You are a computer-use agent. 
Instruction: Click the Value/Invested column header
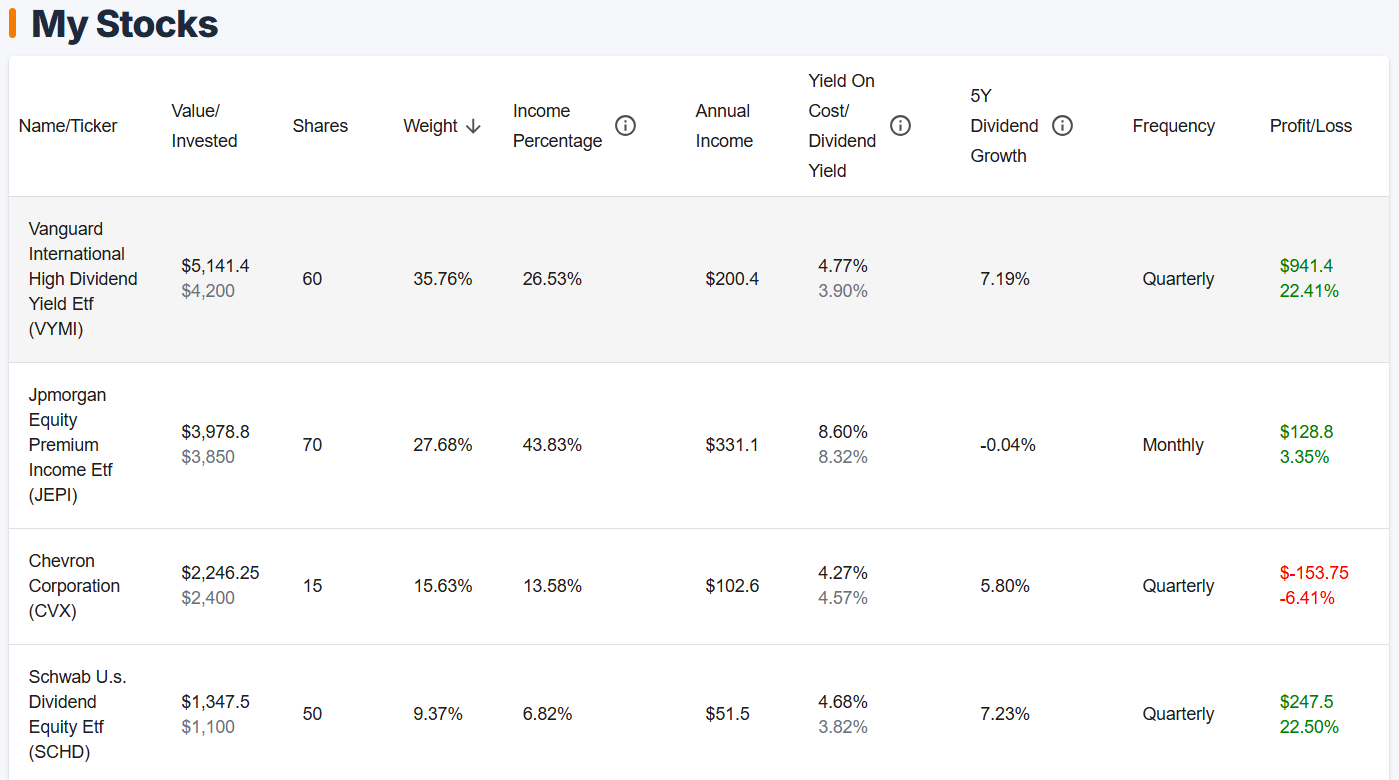(204, 125)
